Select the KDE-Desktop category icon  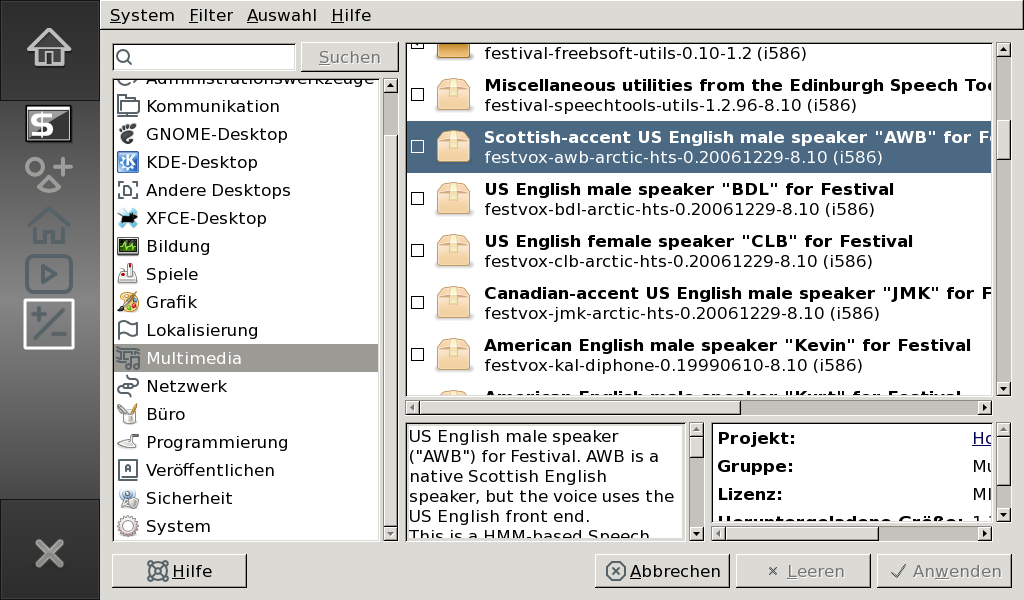128,162
